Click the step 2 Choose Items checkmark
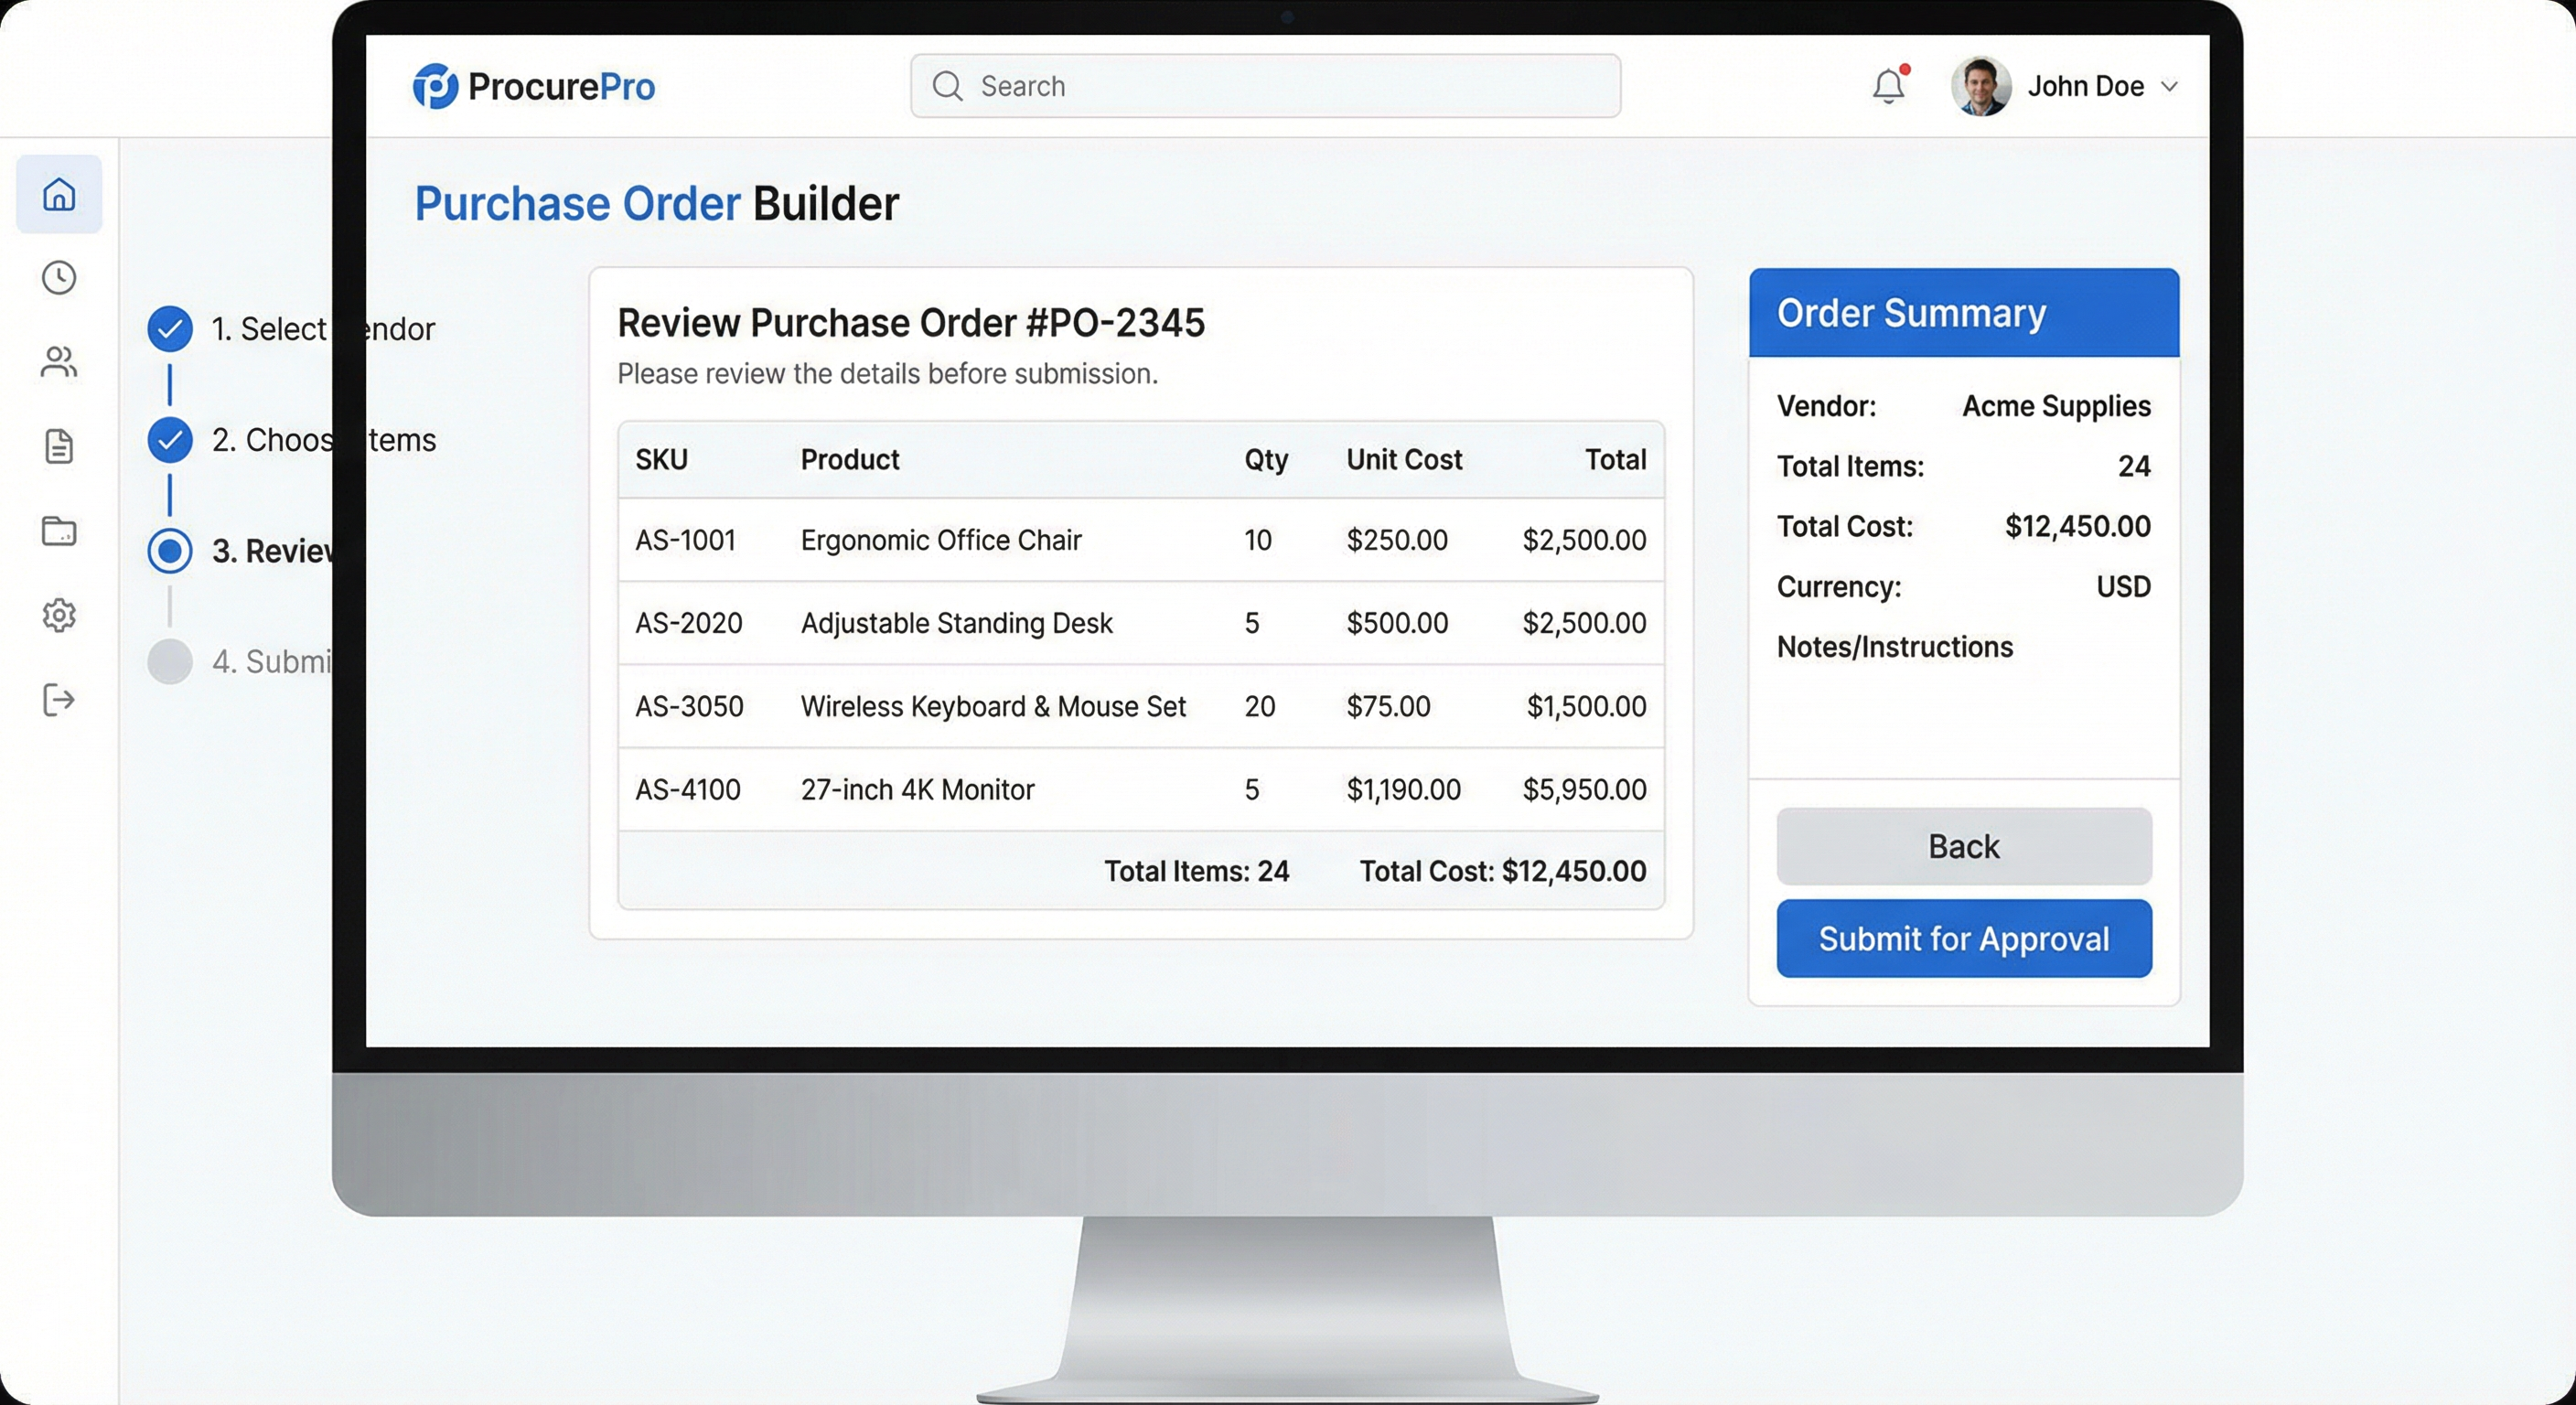Image resolution: width=2576 pixels, height=1405 pixels. 170,439
